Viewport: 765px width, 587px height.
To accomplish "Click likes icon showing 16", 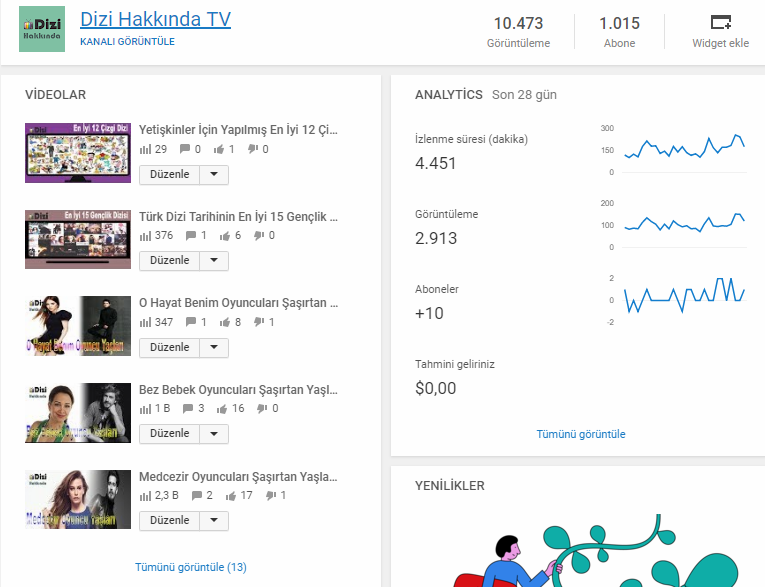I will (222, 409).
